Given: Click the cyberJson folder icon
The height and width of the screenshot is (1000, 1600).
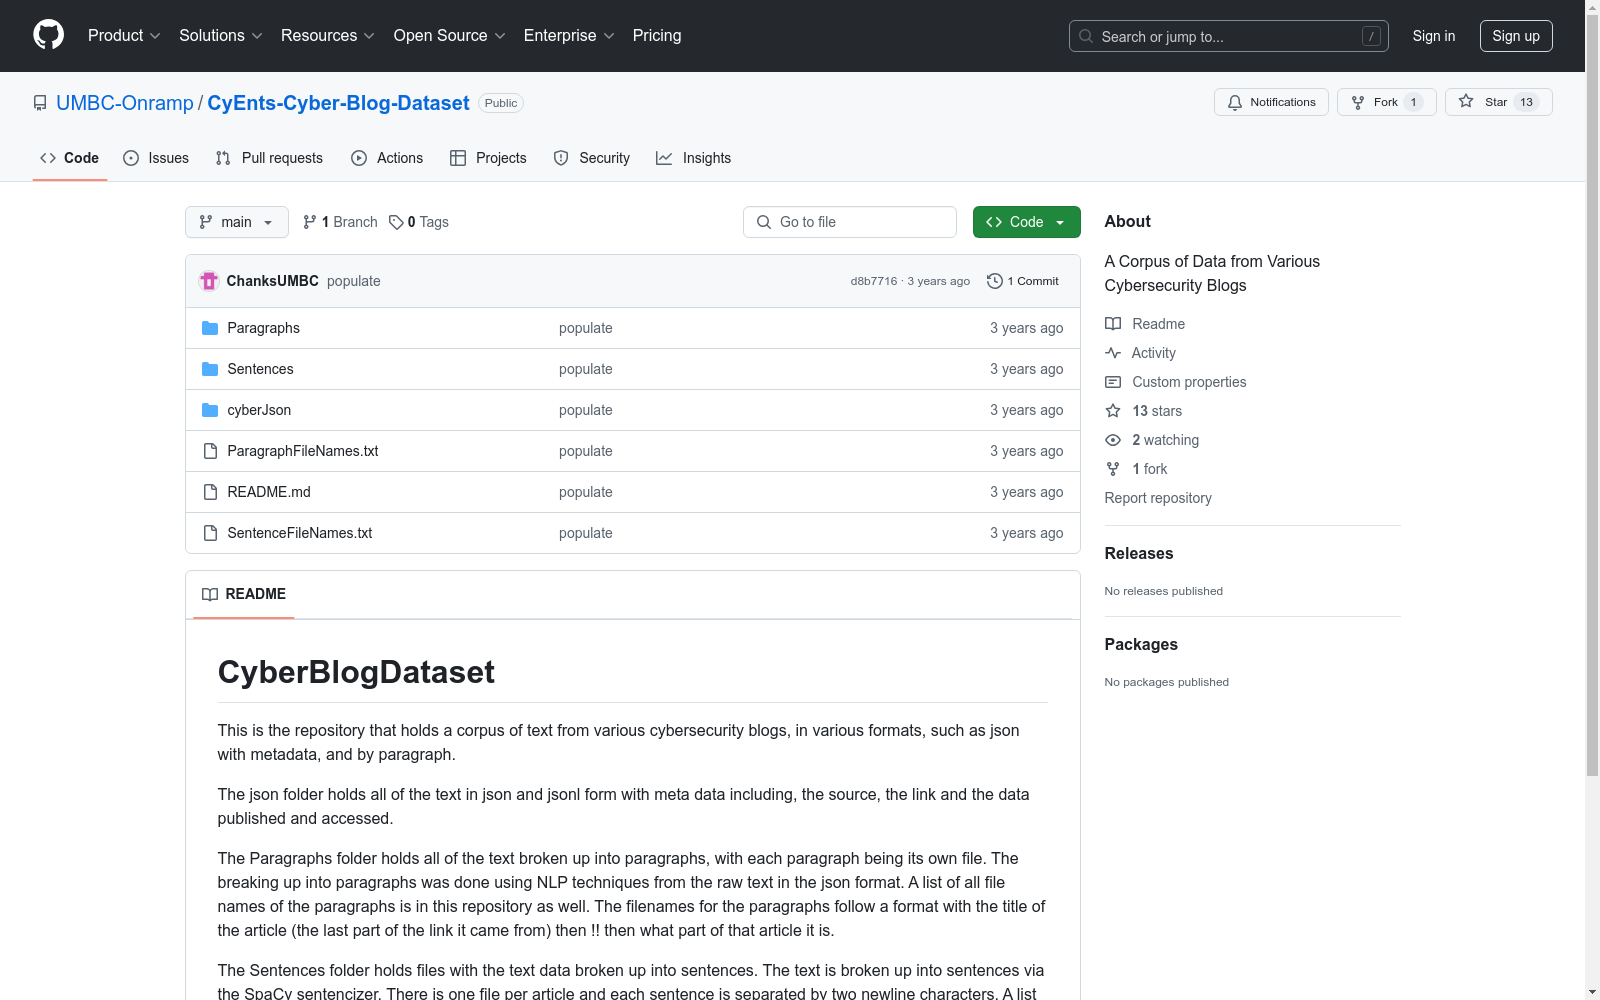Looking at the screenshot, I should (210, 410).
